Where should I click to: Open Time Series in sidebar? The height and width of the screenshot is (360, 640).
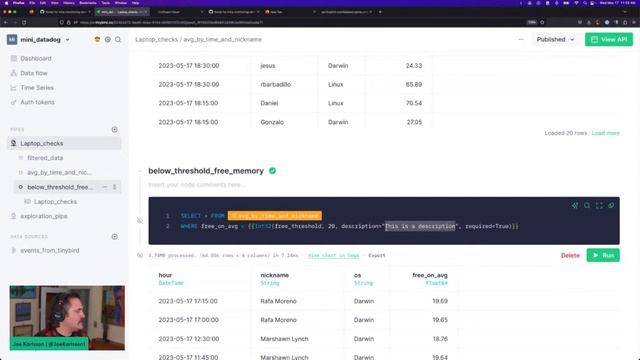point(37,88)
